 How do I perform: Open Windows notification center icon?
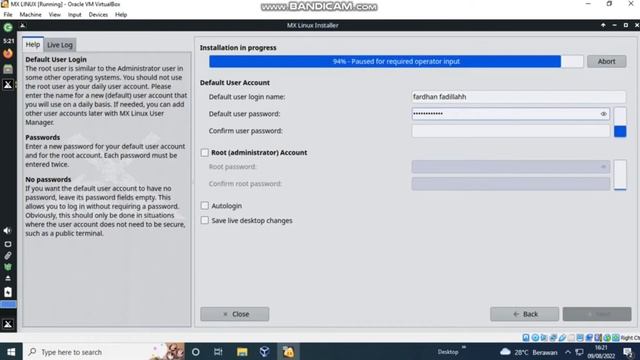point(628,352)
